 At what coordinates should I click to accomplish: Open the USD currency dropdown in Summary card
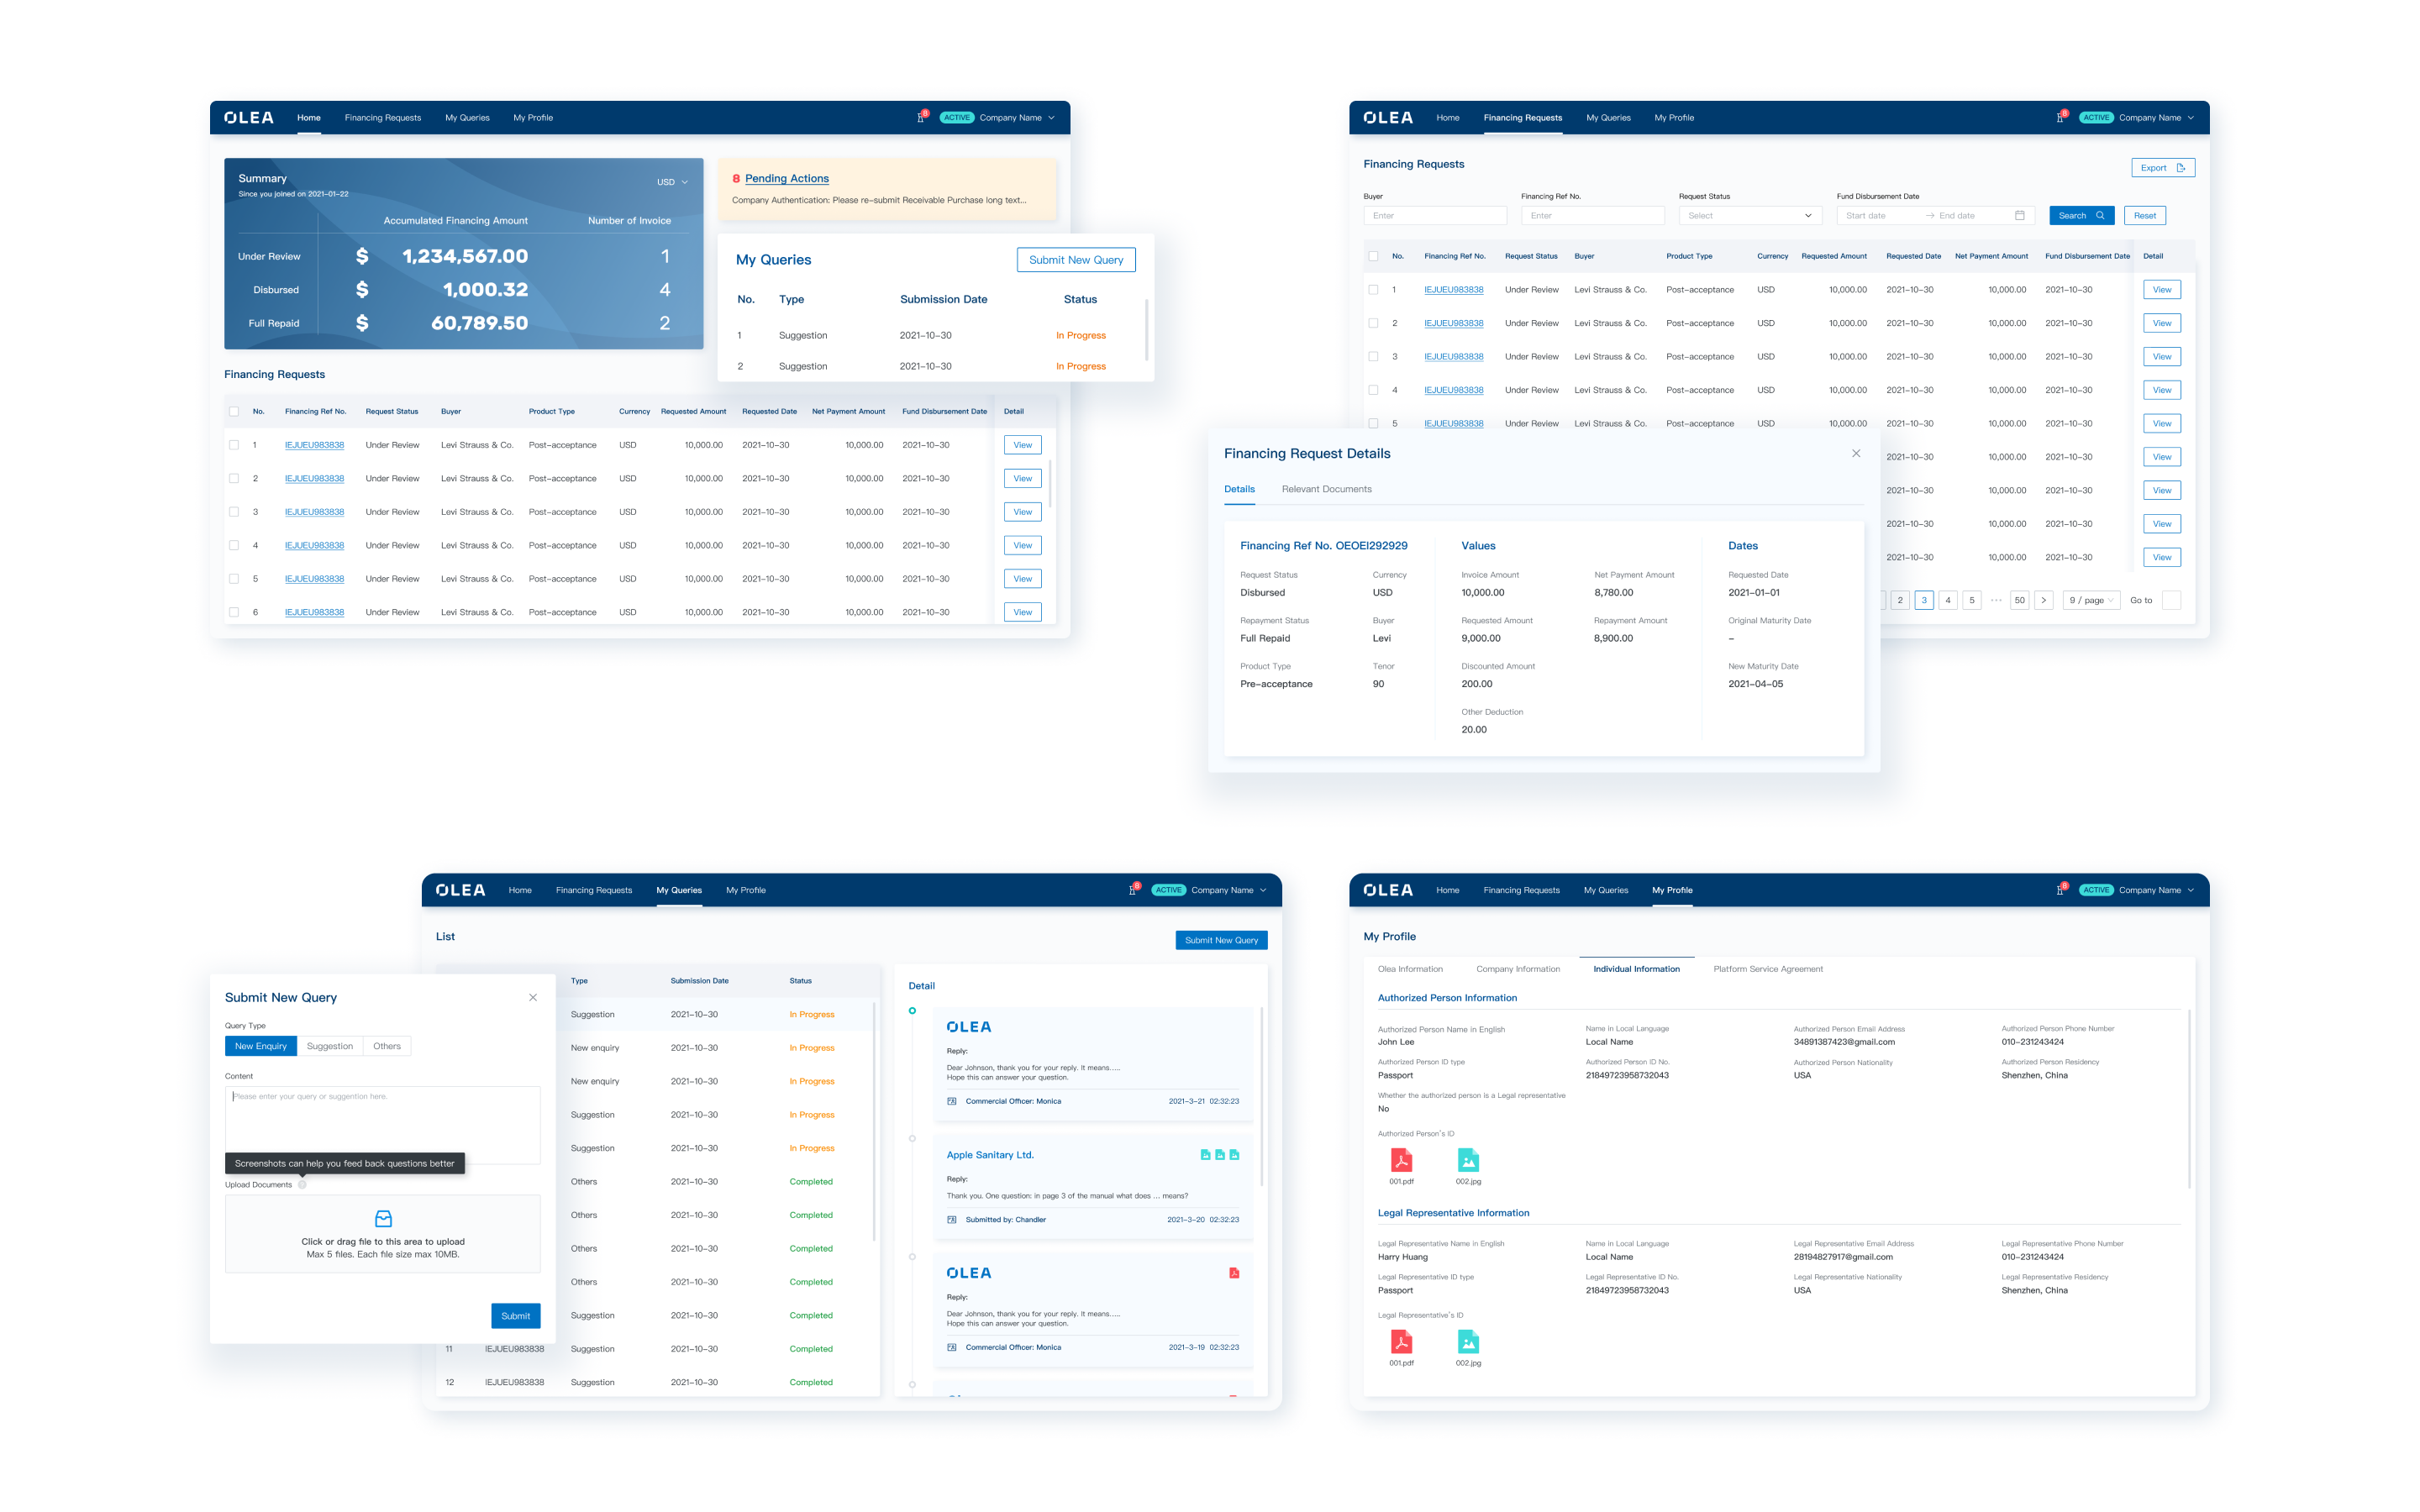coord(672,182)
